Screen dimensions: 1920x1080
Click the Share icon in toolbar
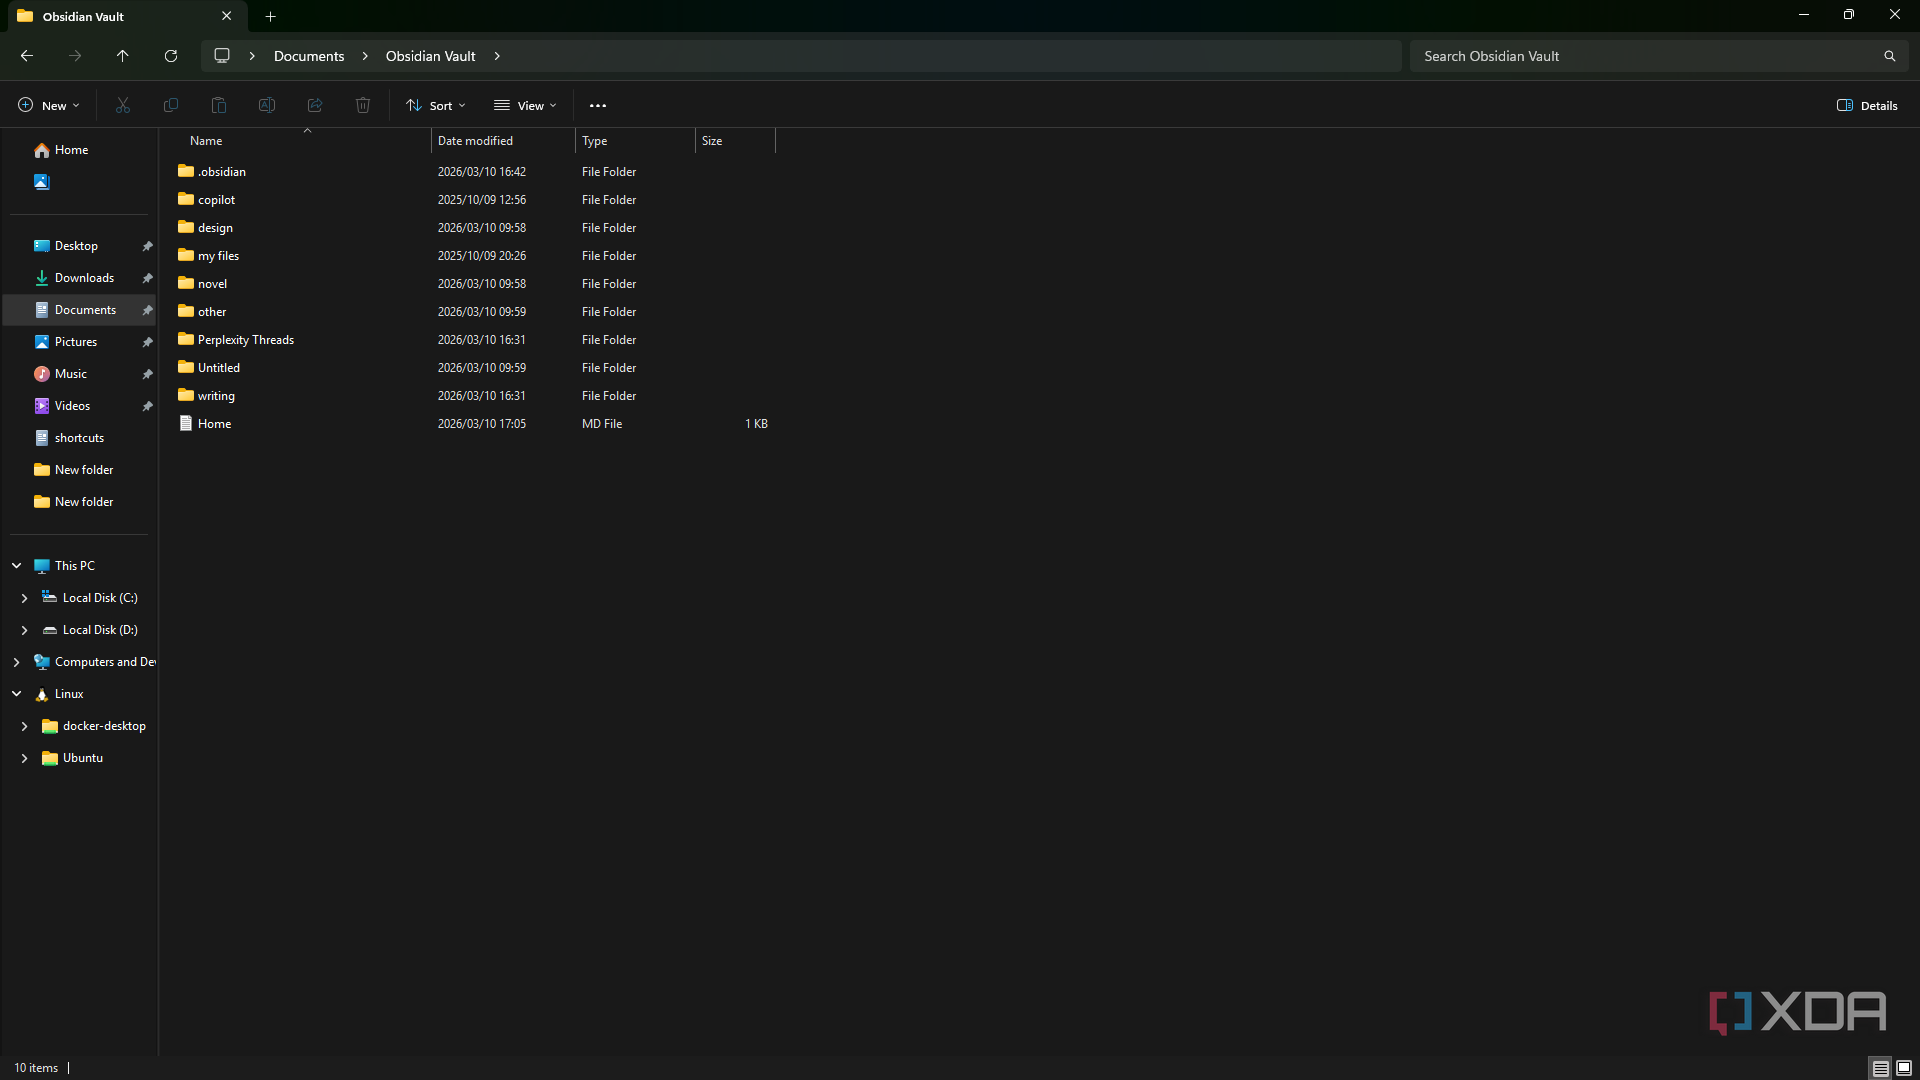(x=315, y=105)
